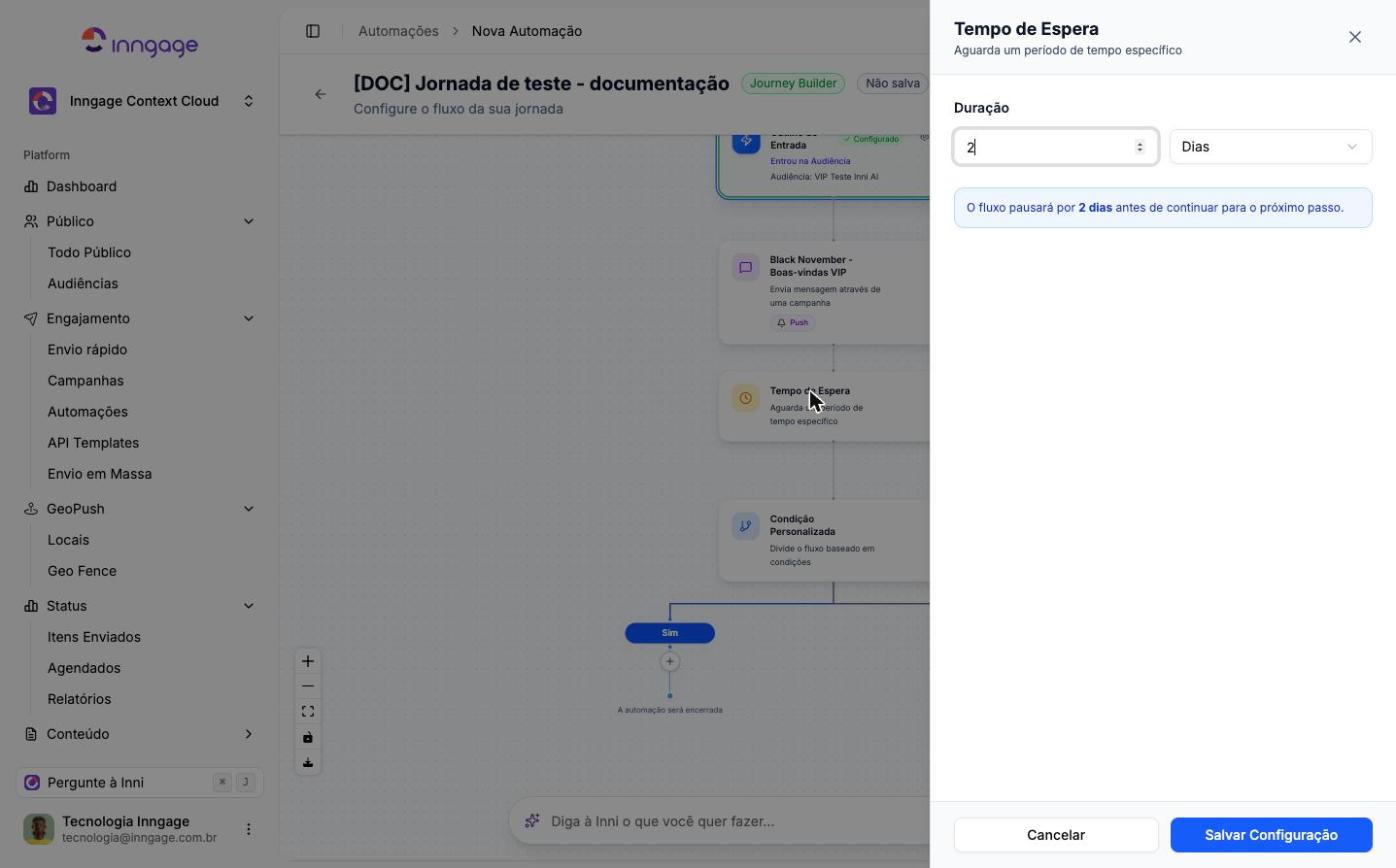The height and width of the screenshot is (868, 1396).
Task: Click the GeoPush location icon
Action: (x=31, y=508)
